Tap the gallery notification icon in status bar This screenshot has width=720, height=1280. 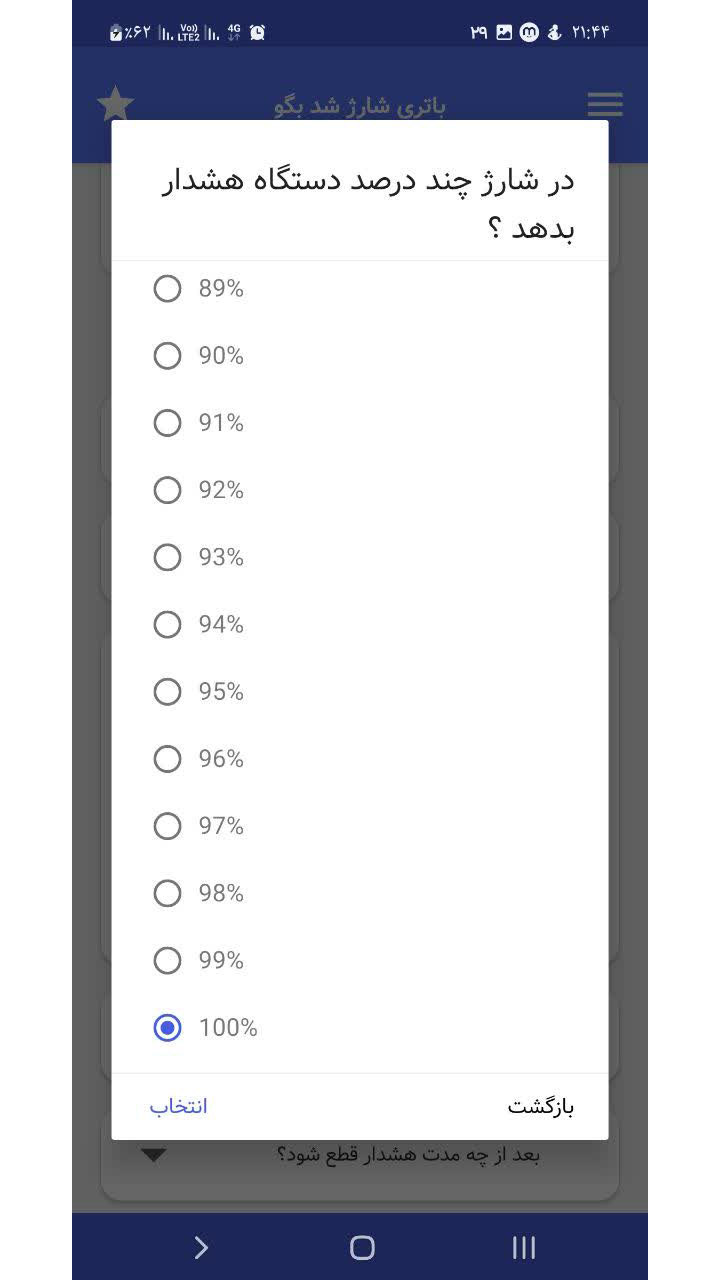[504, 32]
